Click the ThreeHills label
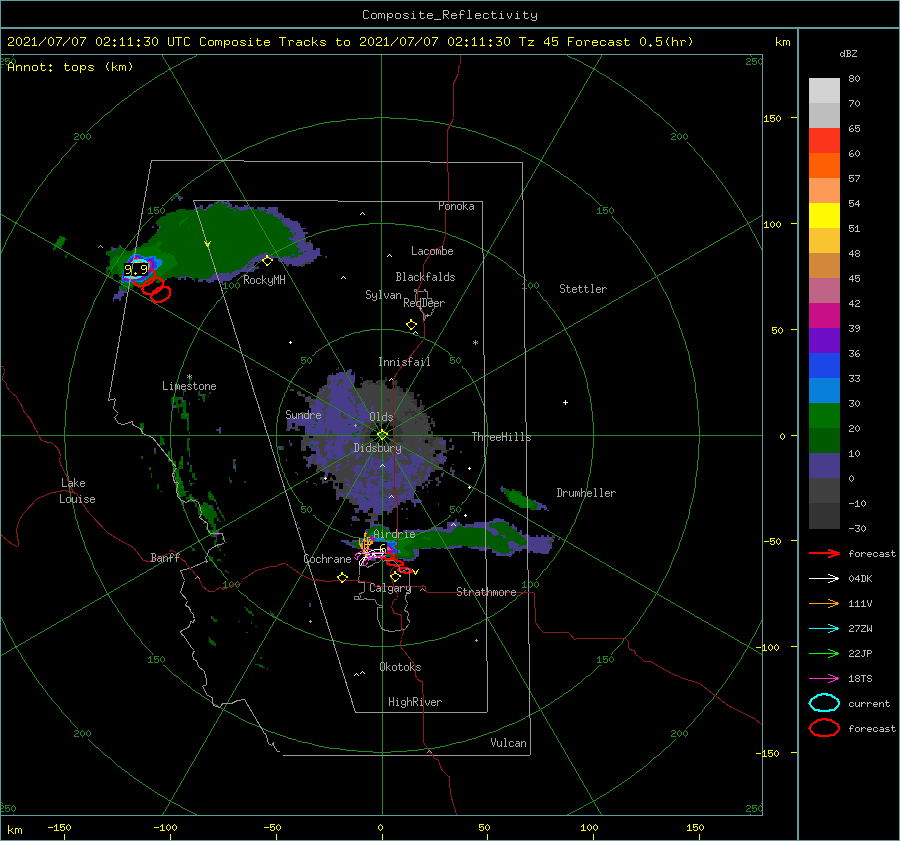Image resolution: width=900 pixels, height=841 pixels. click(x=501, y=437)
